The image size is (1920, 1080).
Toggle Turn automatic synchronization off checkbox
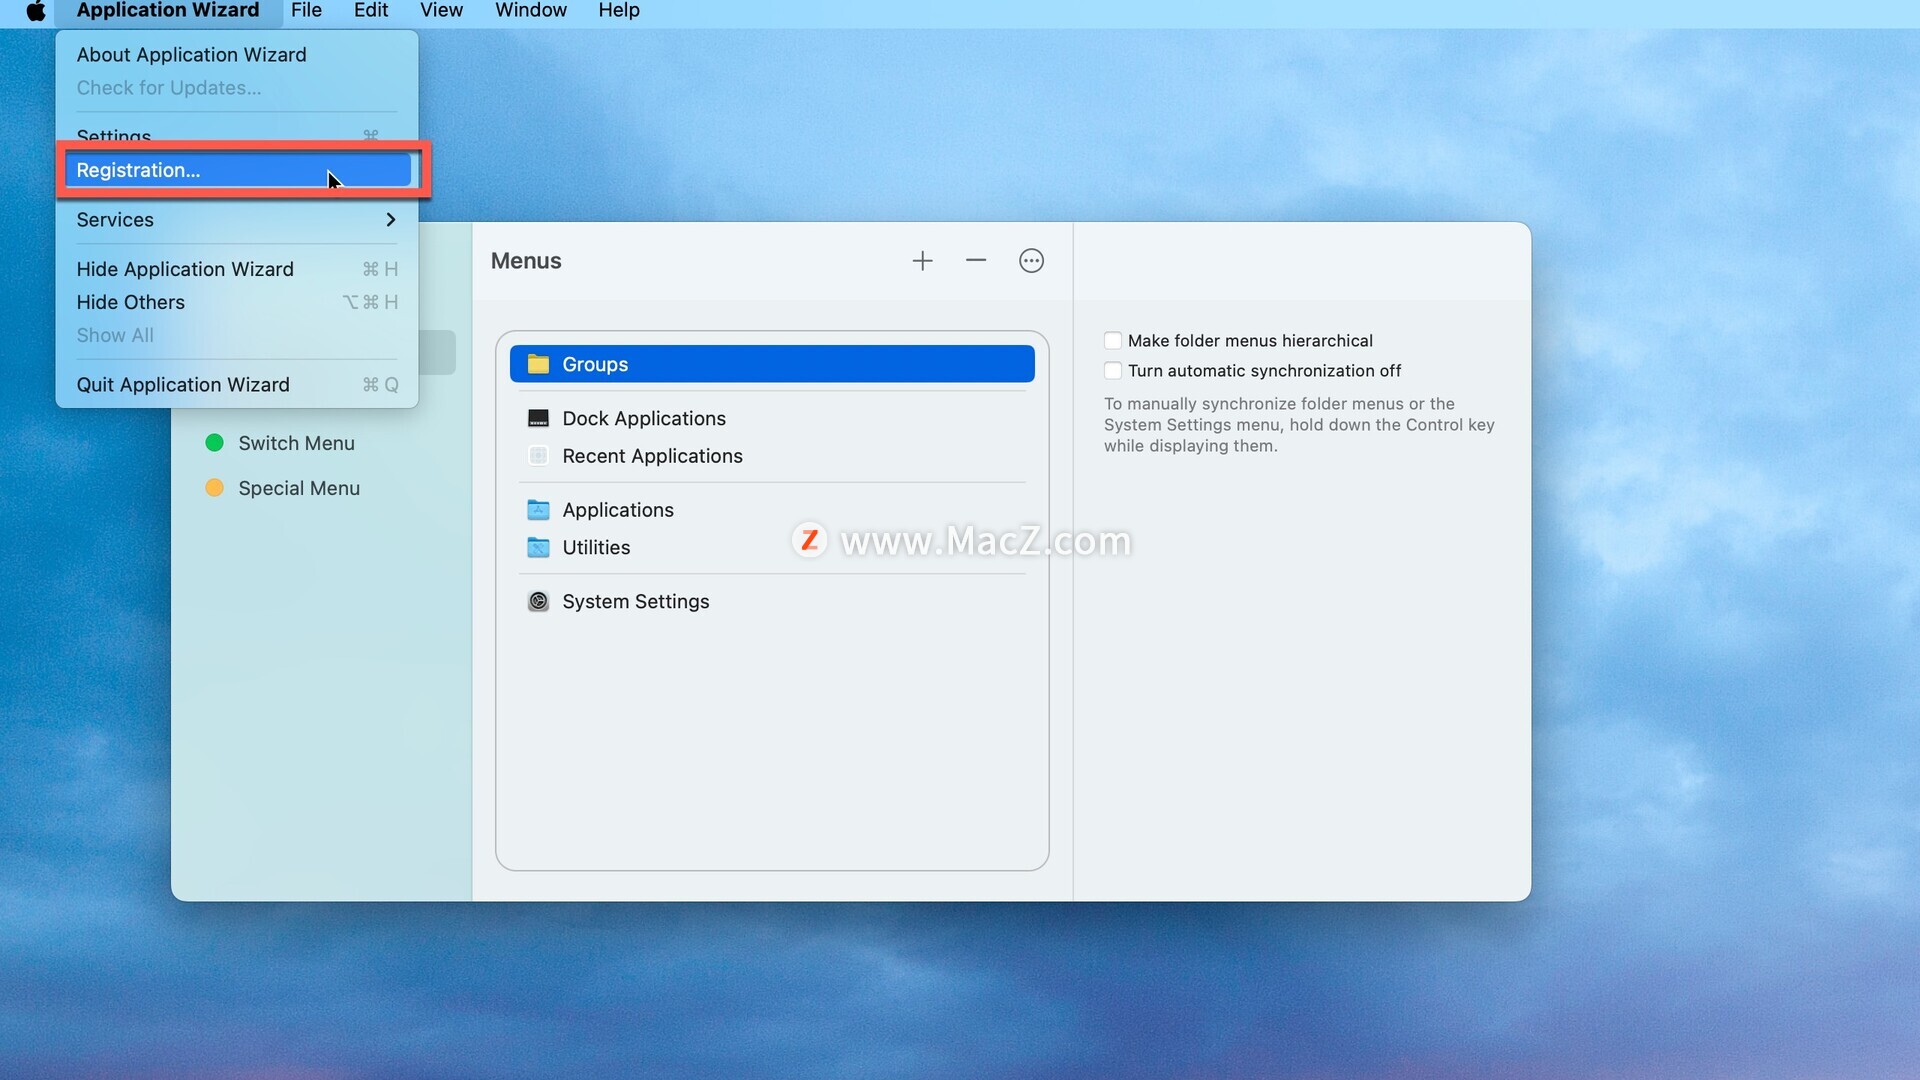coord(1113,371)
